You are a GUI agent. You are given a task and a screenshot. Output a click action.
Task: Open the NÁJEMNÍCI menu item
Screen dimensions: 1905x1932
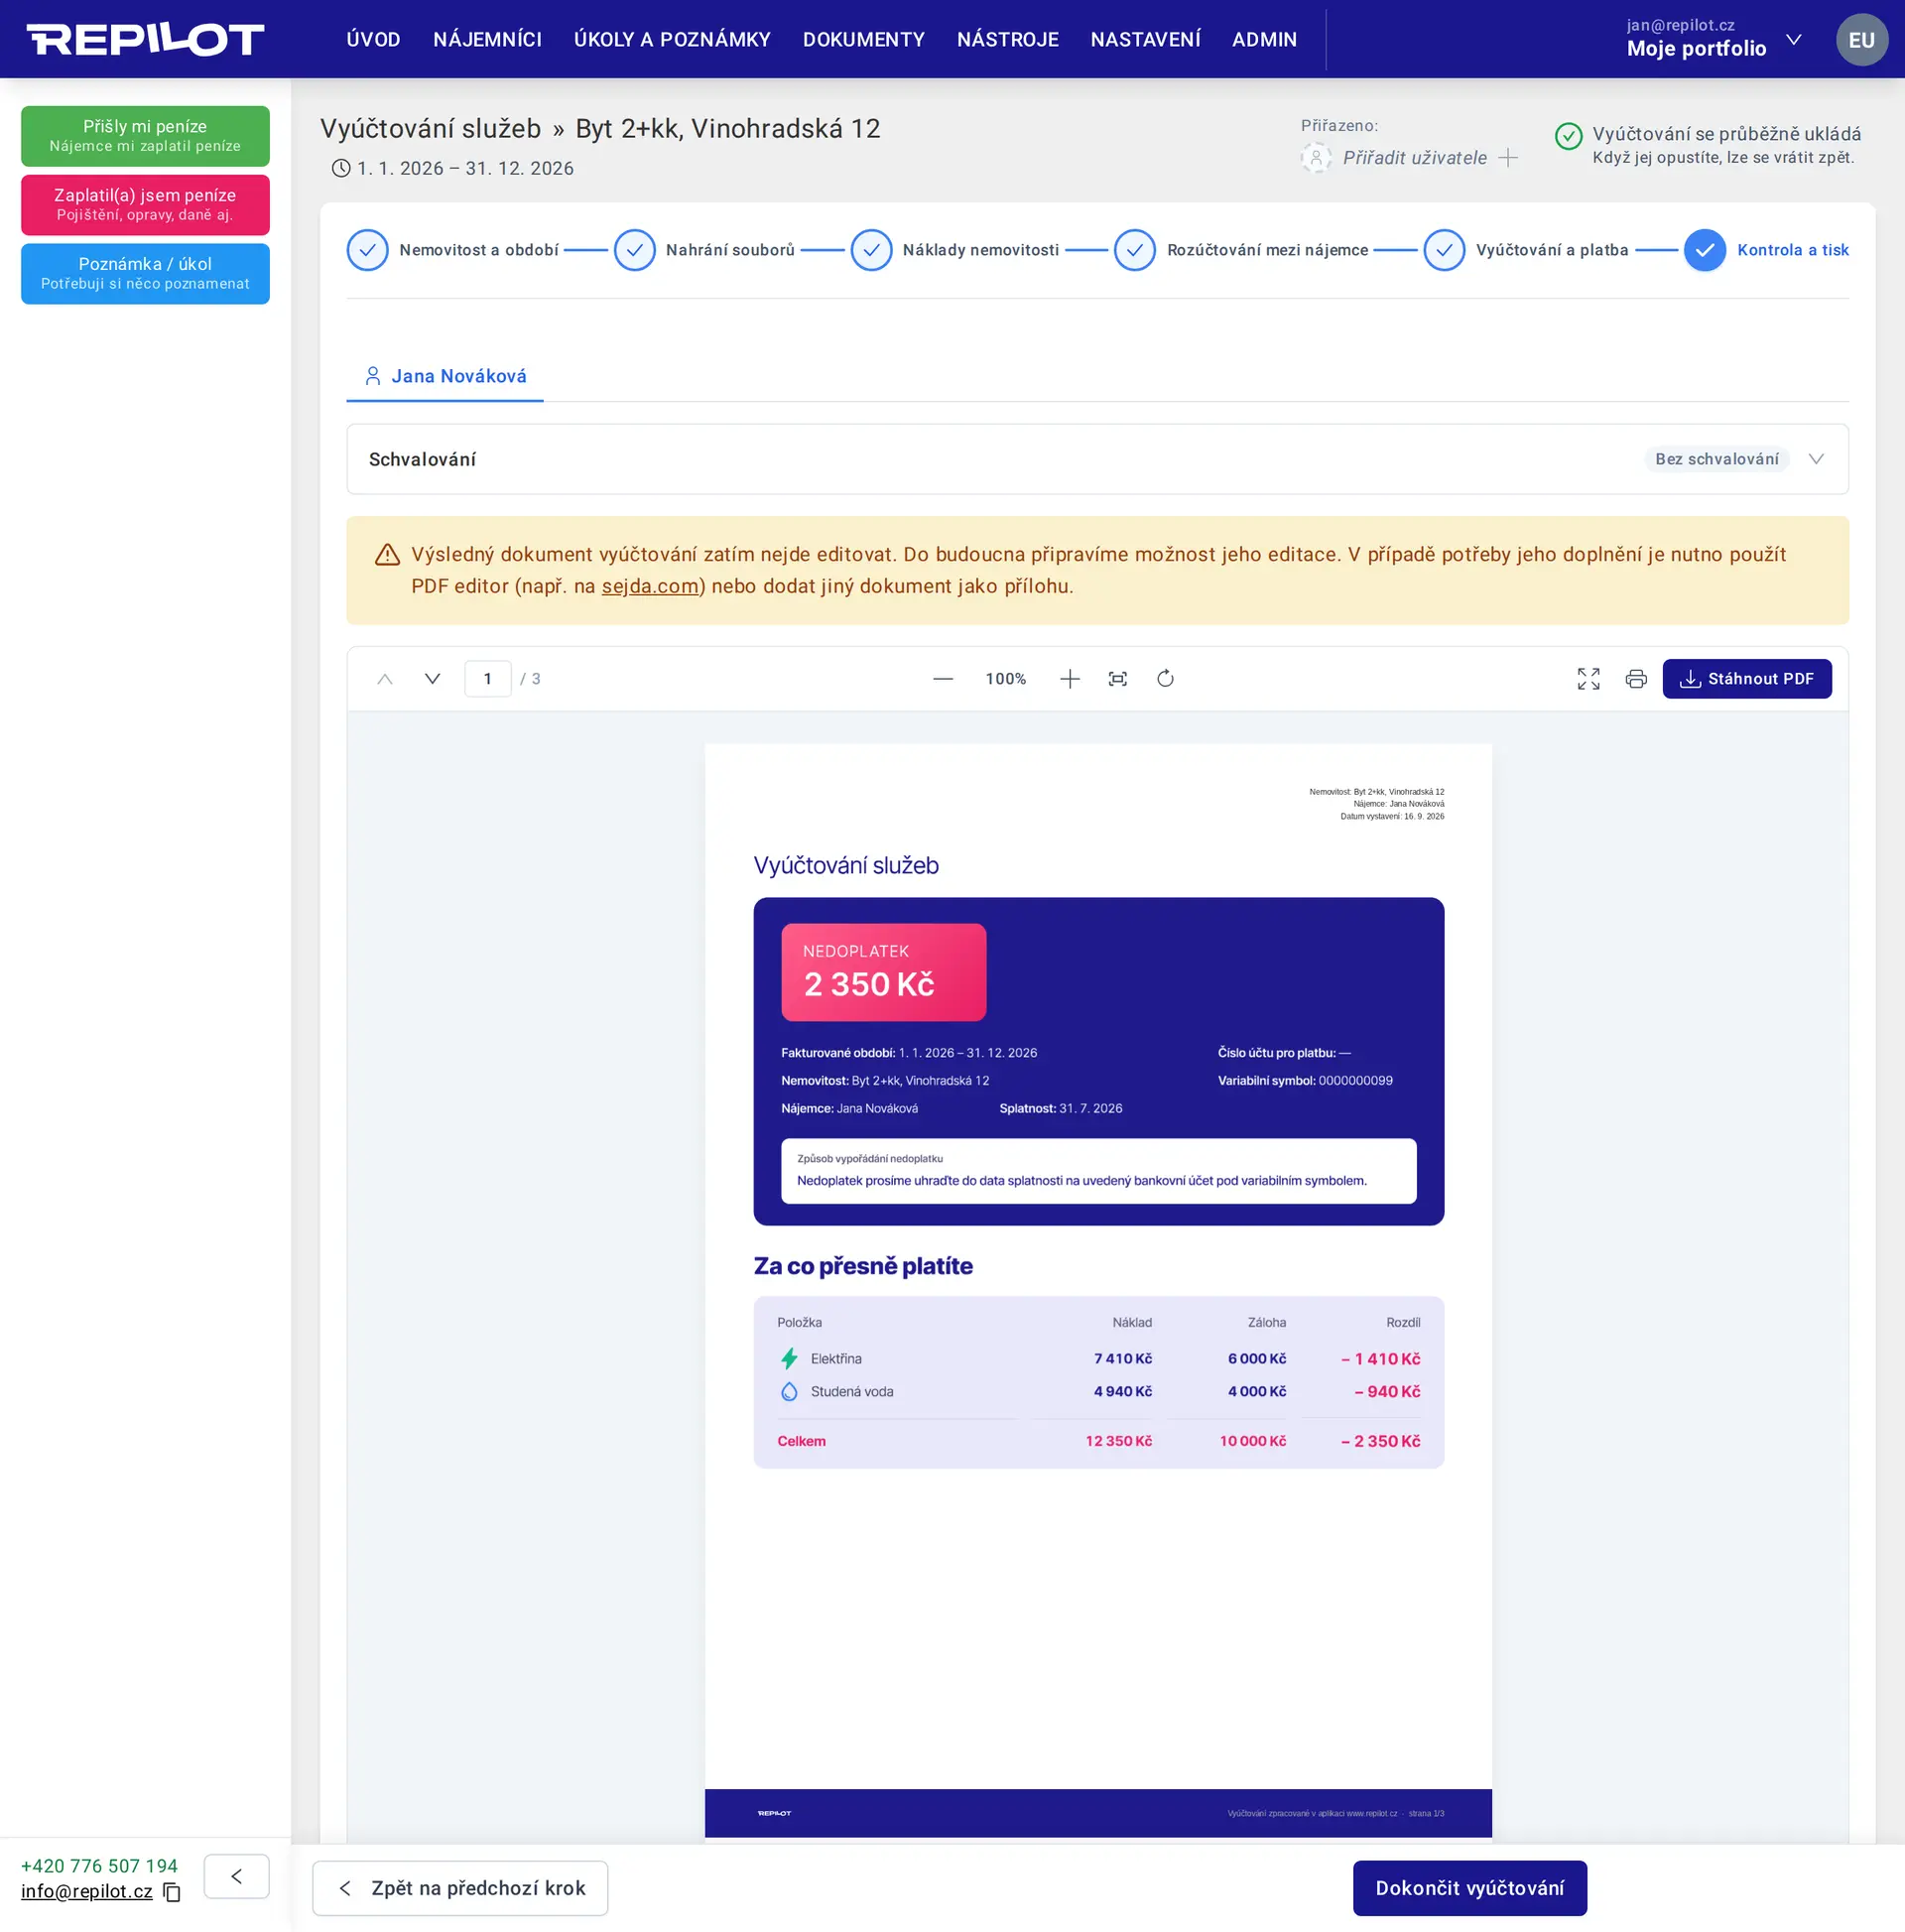coord(487,39)
